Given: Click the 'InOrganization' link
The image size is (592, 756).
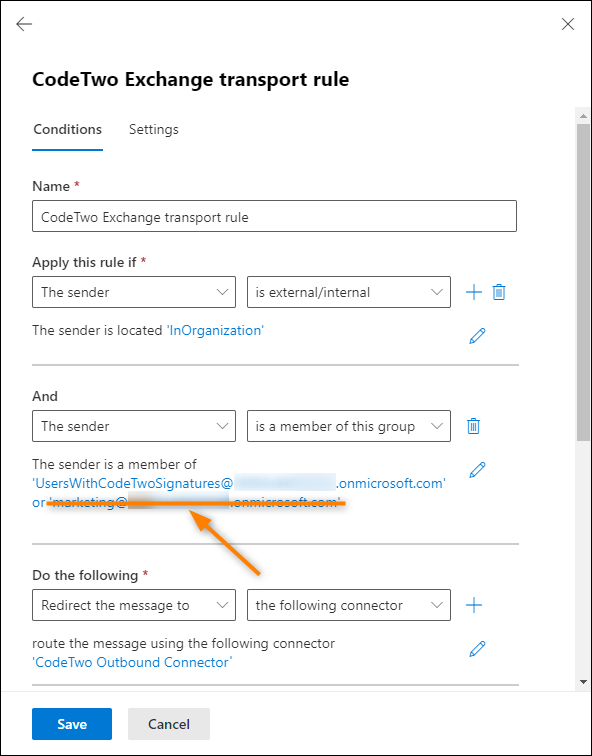Looking at the screenshot, I should (215, 330).
